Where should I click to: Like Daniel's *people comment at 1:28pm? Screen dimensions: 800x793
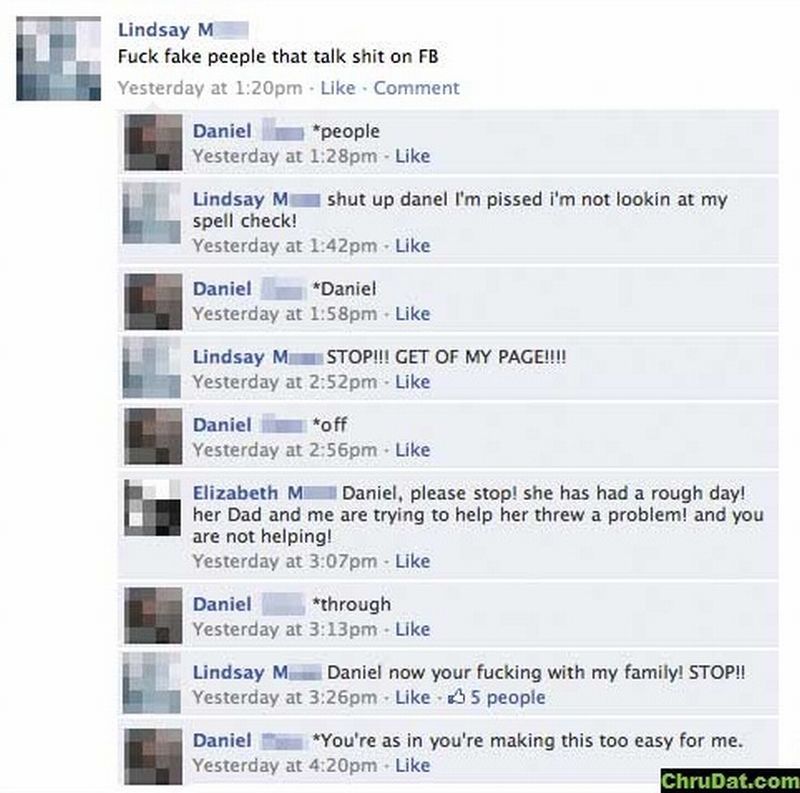pyautogui.click(x=413, y=156)
